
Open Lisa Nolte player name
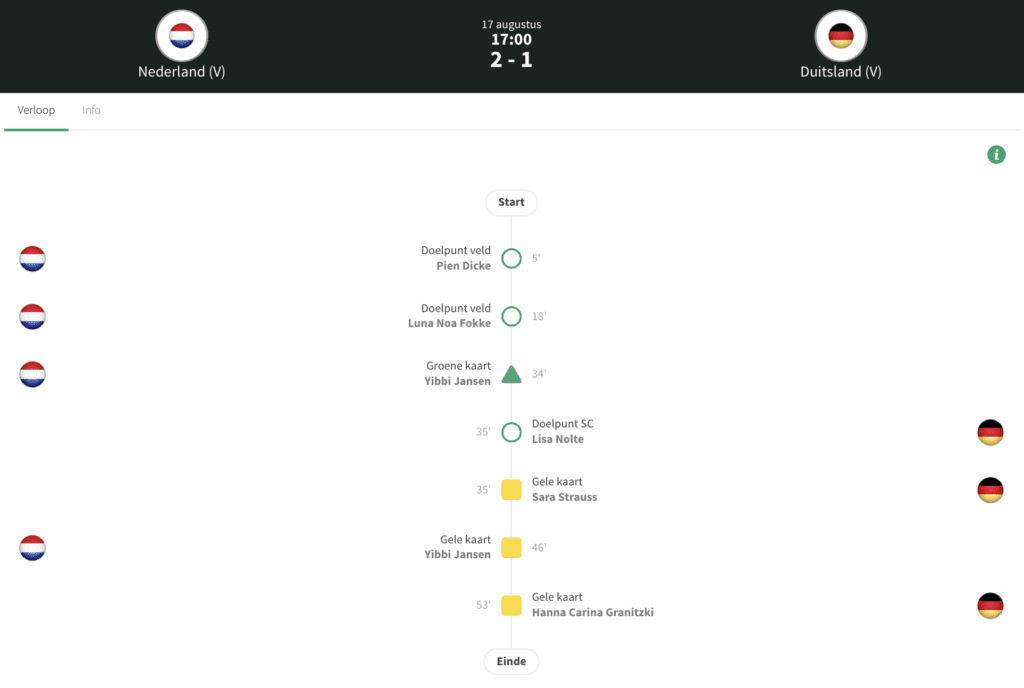[558, 439]
